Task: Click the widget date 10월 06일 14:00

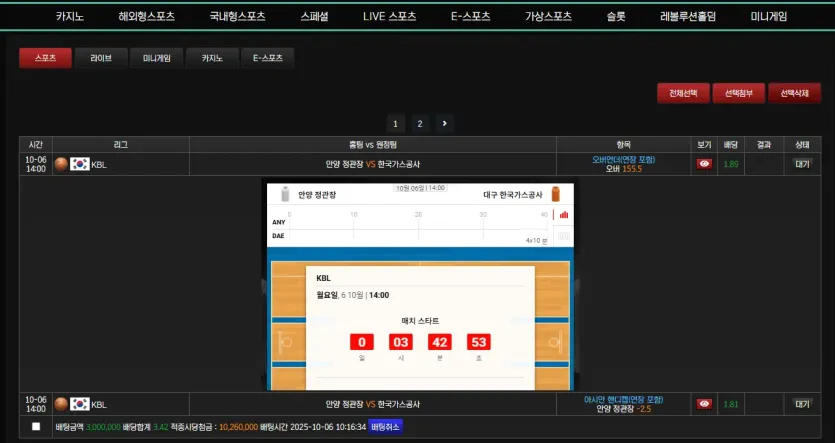Action: coord(421,188)
